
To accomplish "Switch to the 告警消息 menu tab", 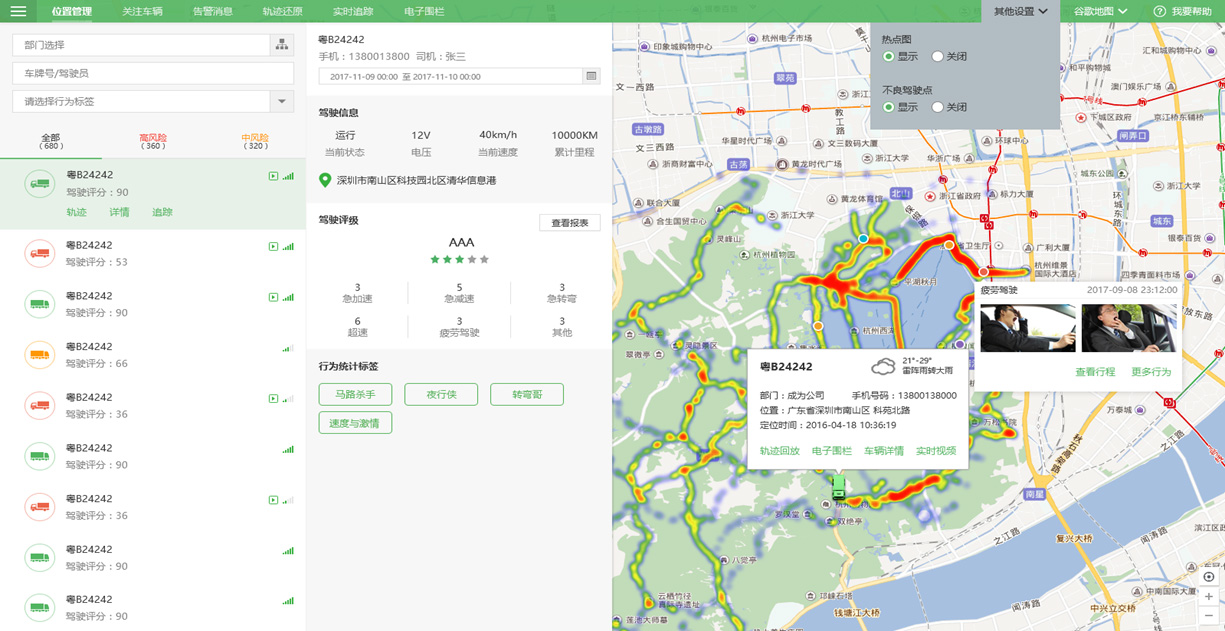I will [x=212, y=11].
